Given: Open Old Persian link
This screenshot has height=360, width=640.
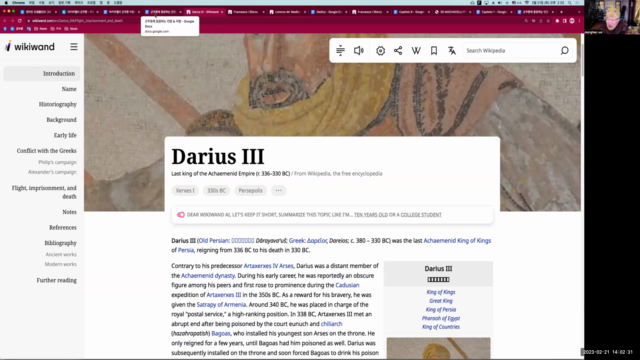Looking at the screenshot, I should [x=213, y=241].
